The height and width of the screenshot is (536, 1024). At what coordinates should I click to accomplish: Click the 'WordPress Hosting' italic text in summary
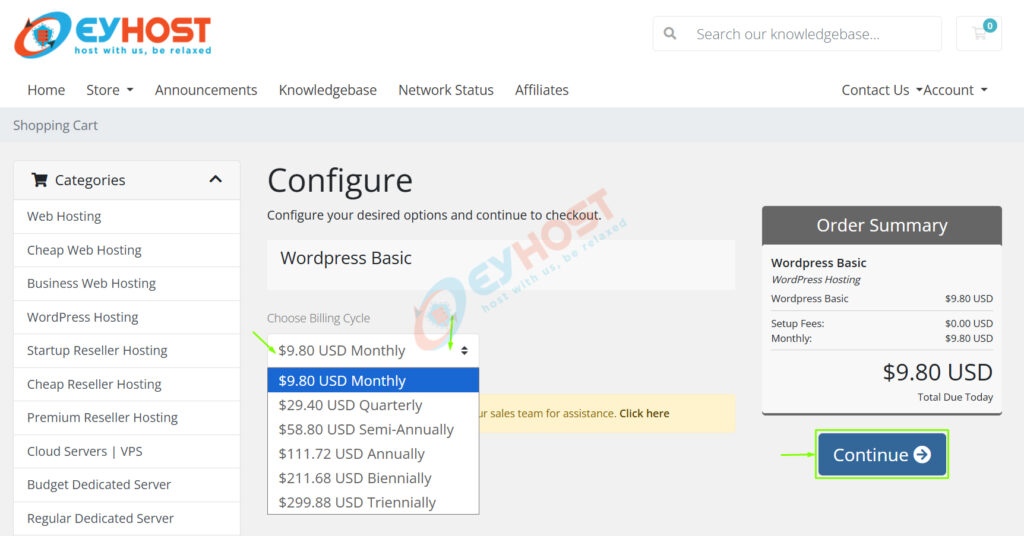(x=816, y=279)
